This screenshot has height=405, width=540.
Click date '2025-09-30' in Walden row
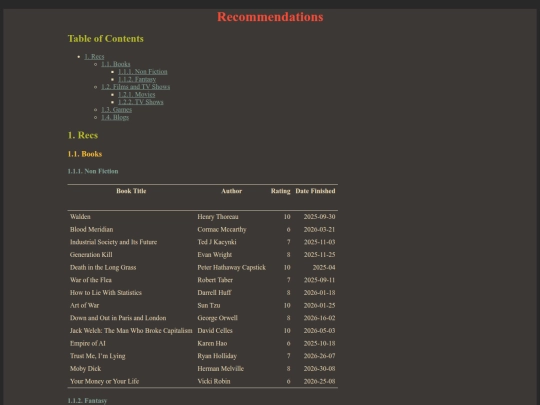click(x=319, y=217)
